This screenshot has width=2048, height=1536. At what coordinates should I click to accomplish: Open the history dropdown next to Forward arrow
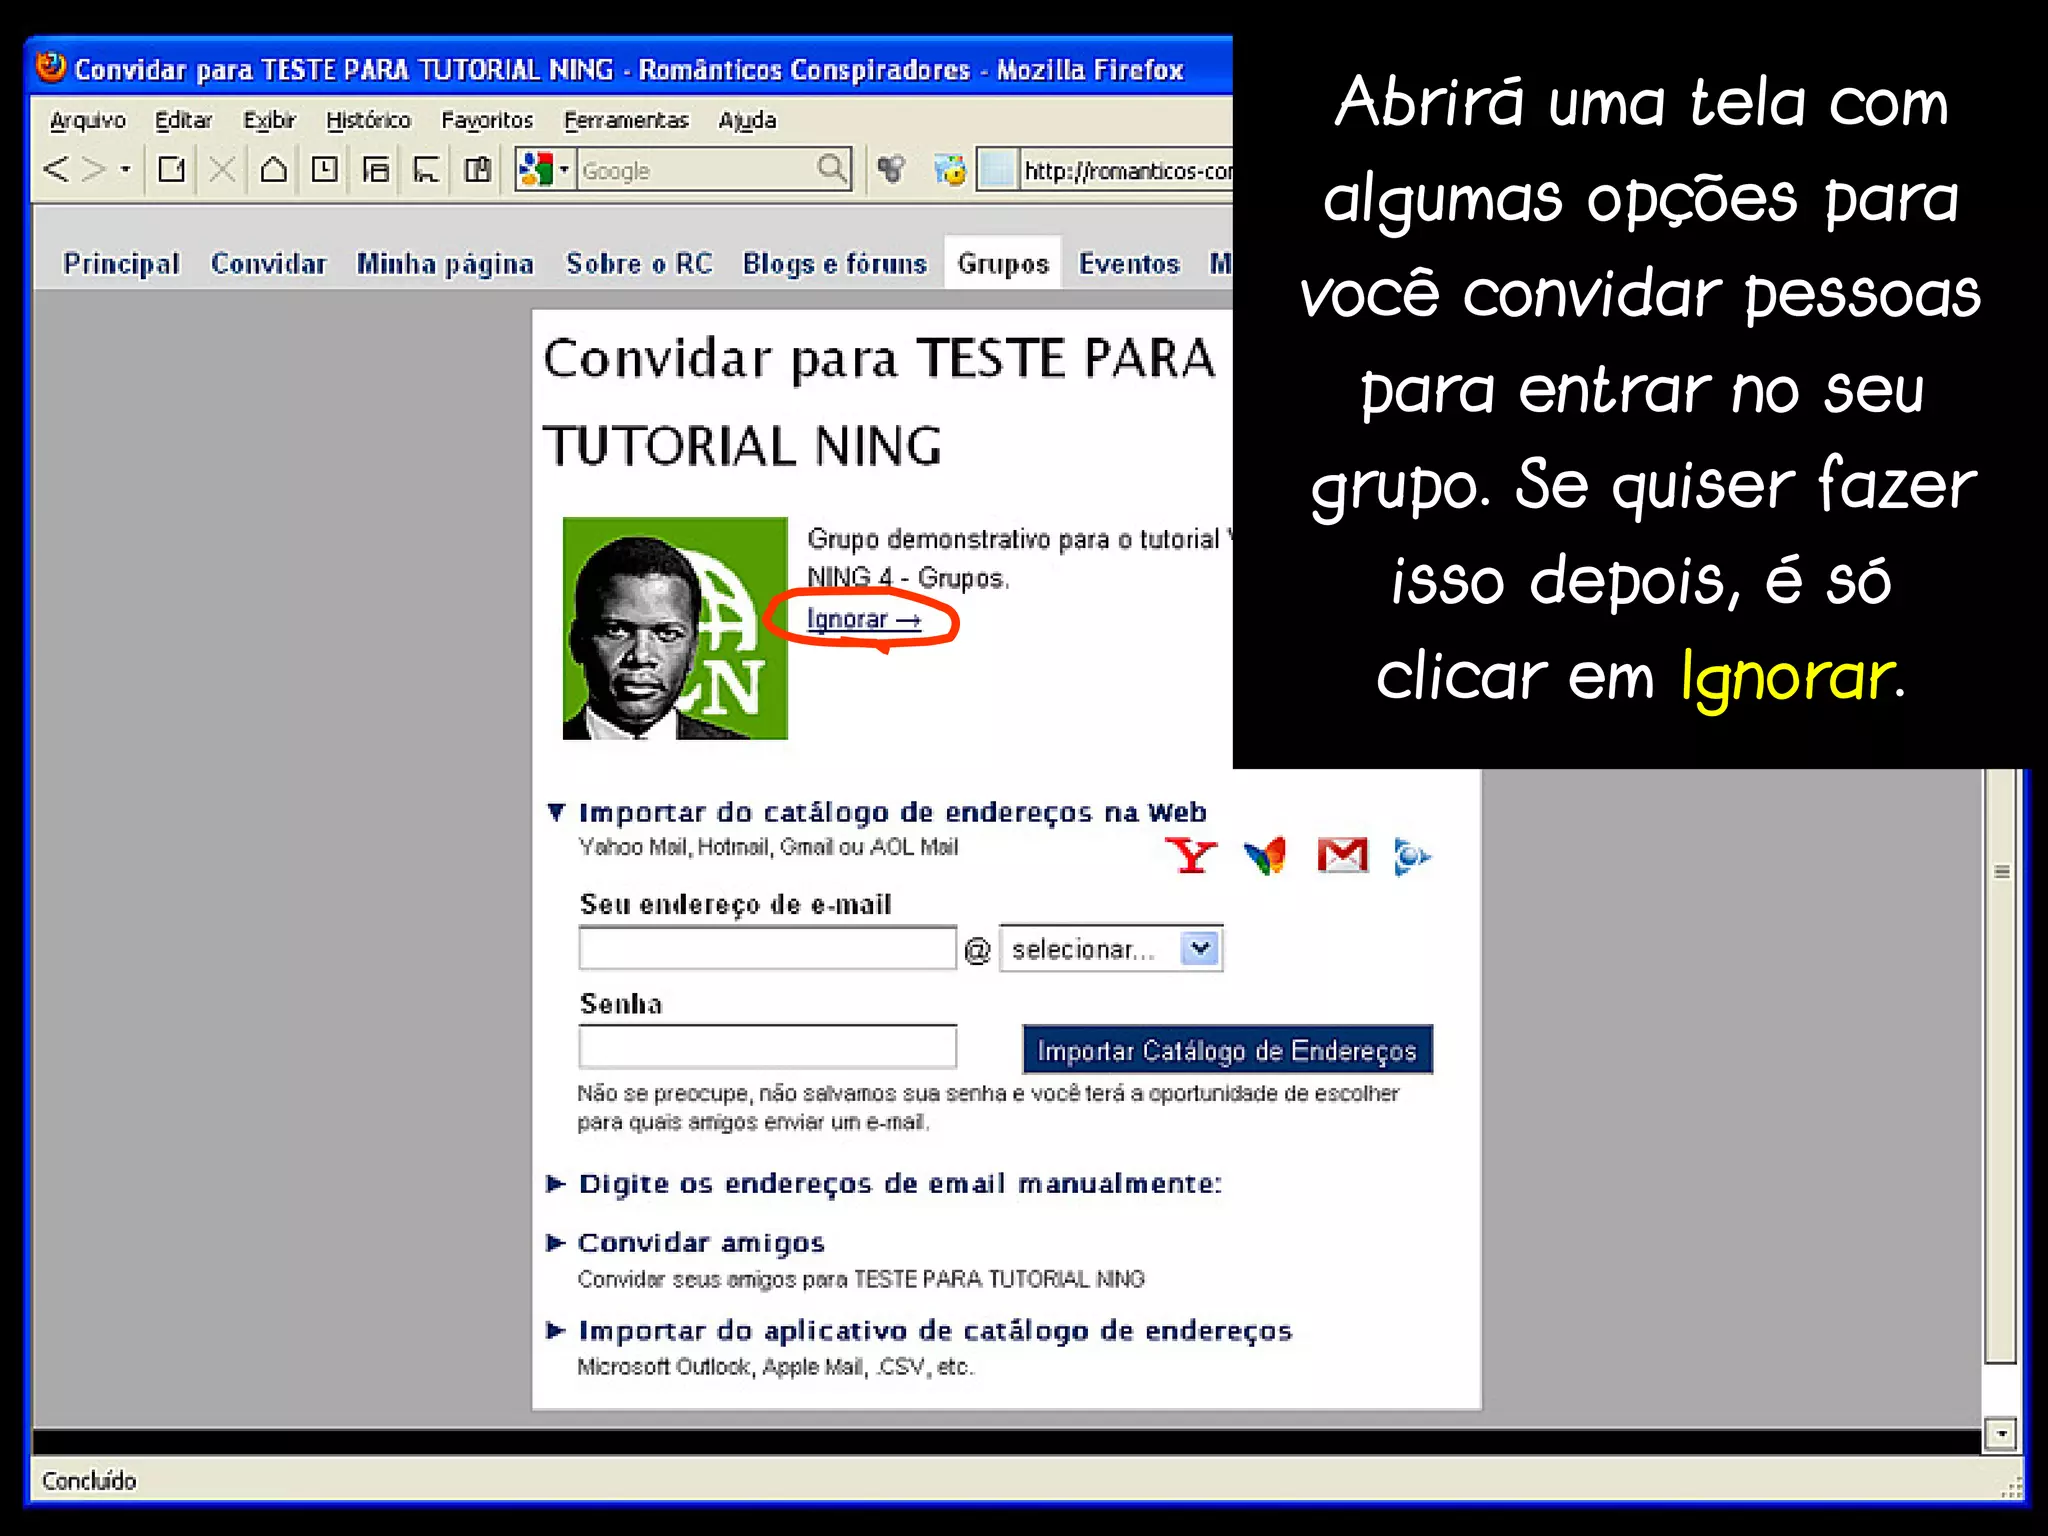click(125, 169)
